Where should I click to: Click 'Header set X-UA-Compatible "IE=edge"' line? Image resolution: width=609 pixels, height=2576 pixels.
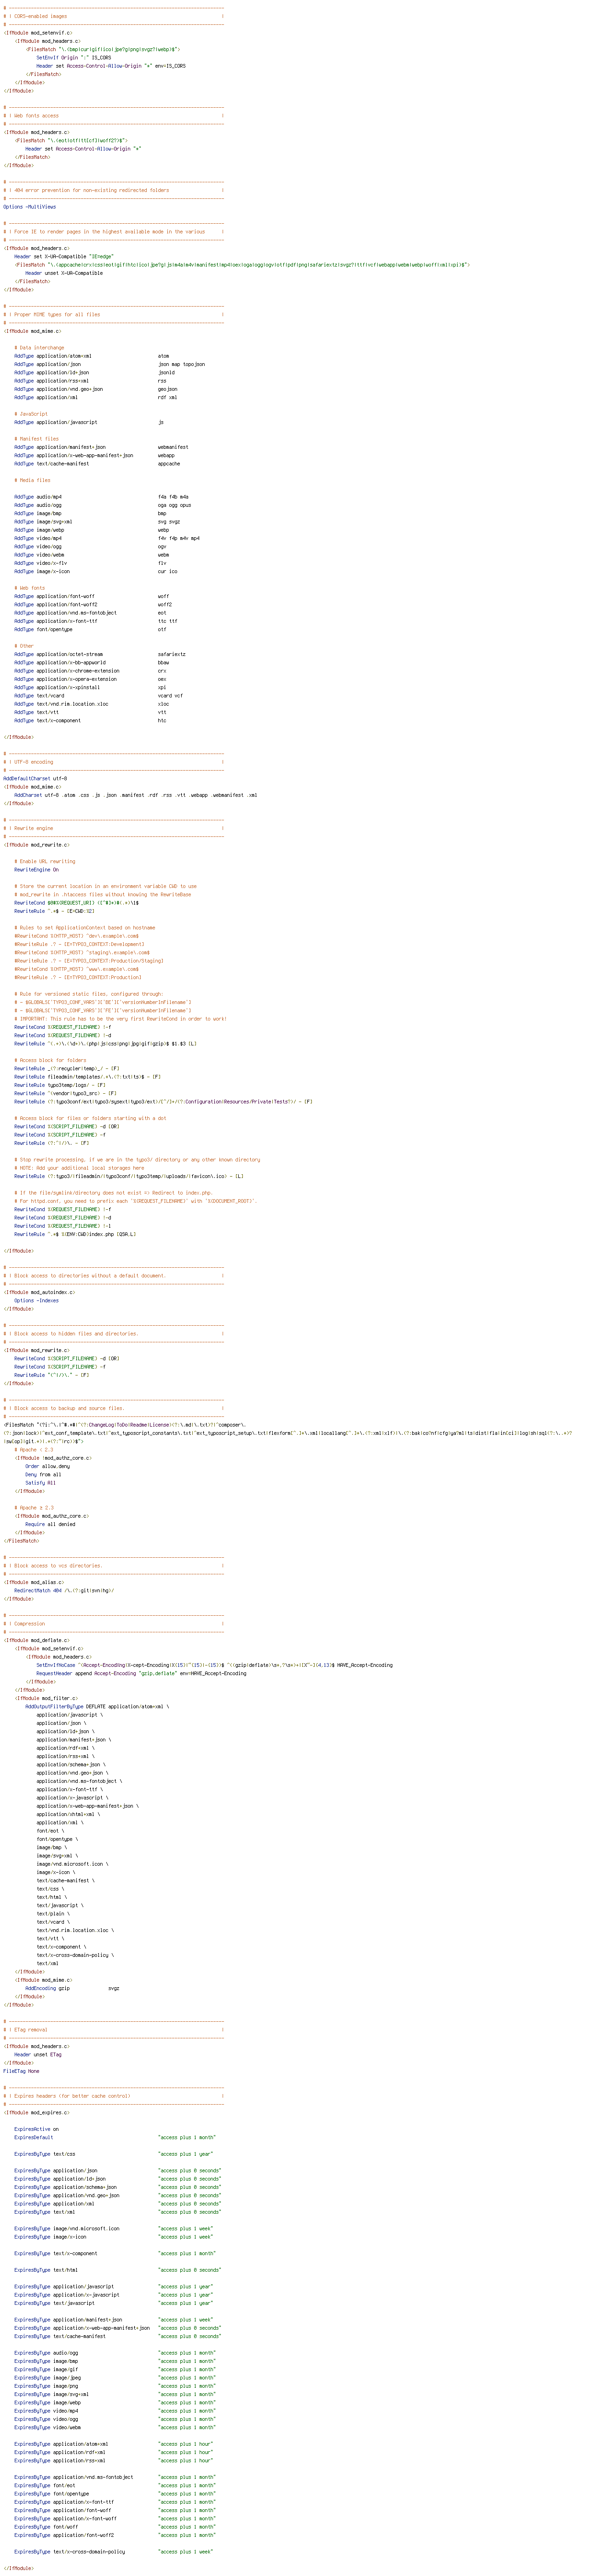coord(64,256)
